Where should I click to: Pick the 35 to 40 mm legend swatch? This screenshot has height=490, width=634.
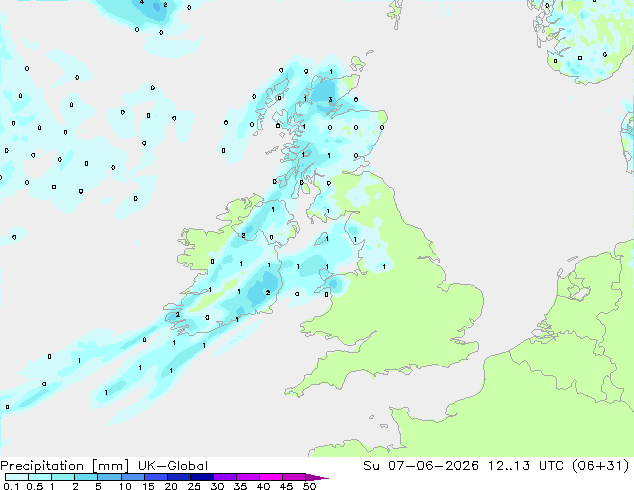tap(248, 477)
